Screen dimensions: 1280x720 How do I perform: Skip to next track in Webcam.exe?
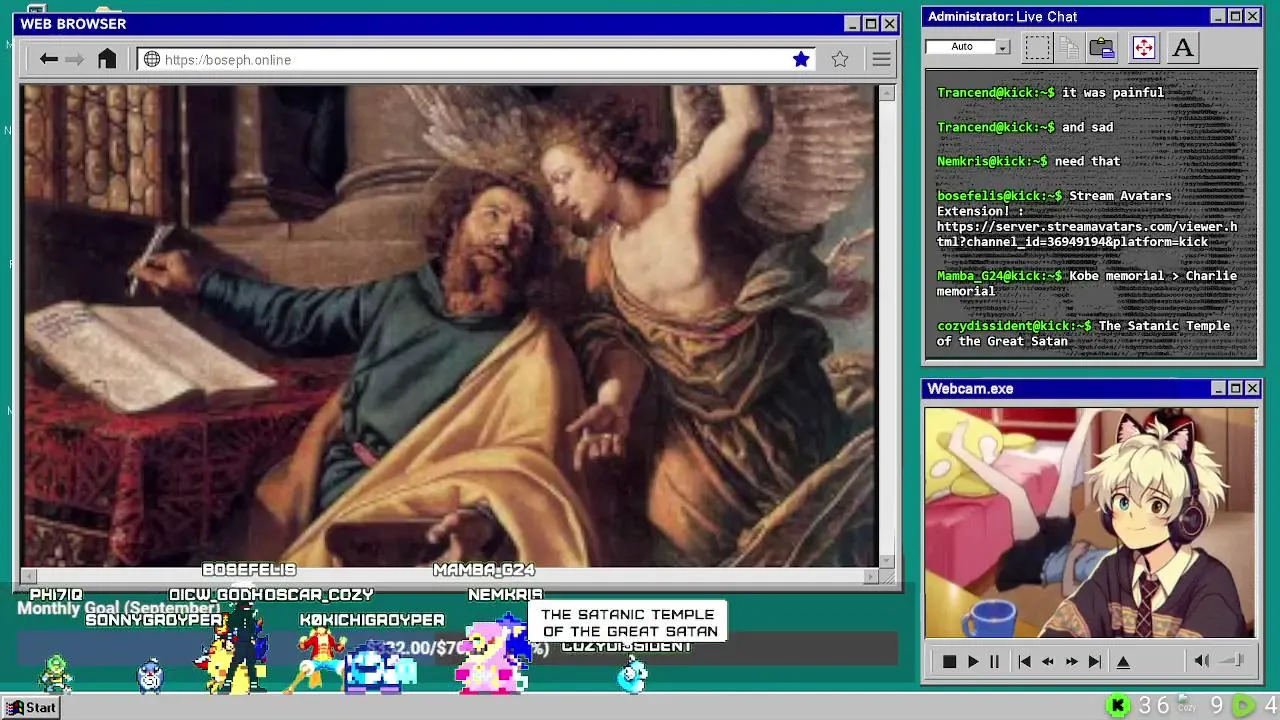1095,661
